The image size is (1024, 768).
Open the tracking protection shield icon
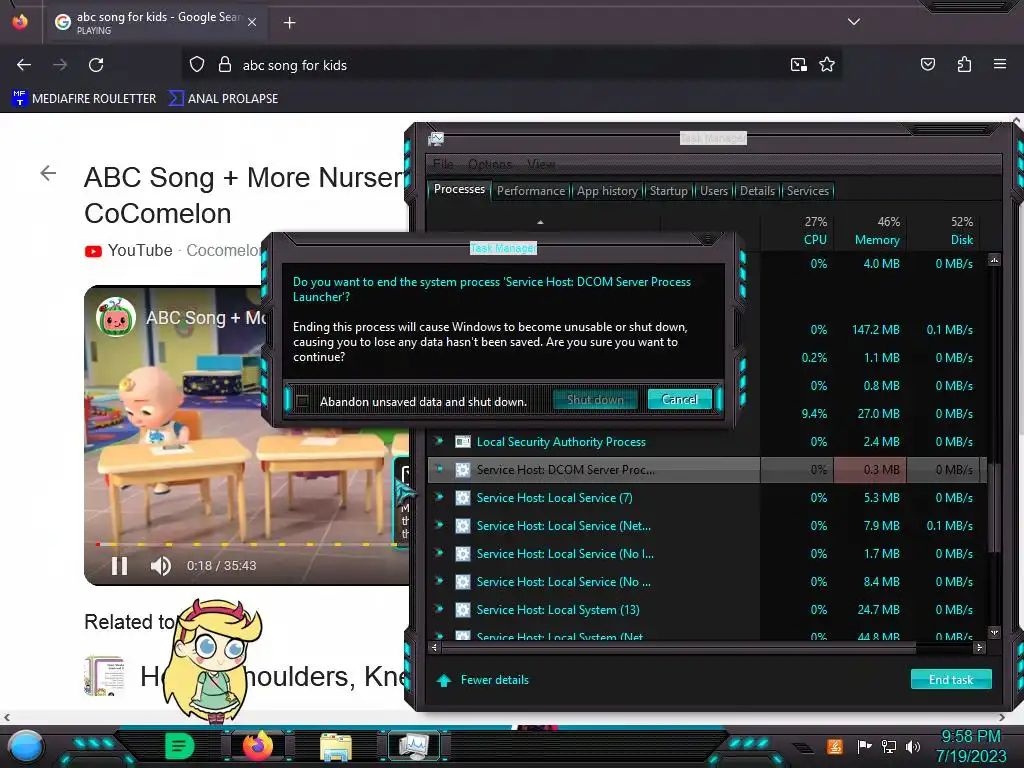(197, 65)
